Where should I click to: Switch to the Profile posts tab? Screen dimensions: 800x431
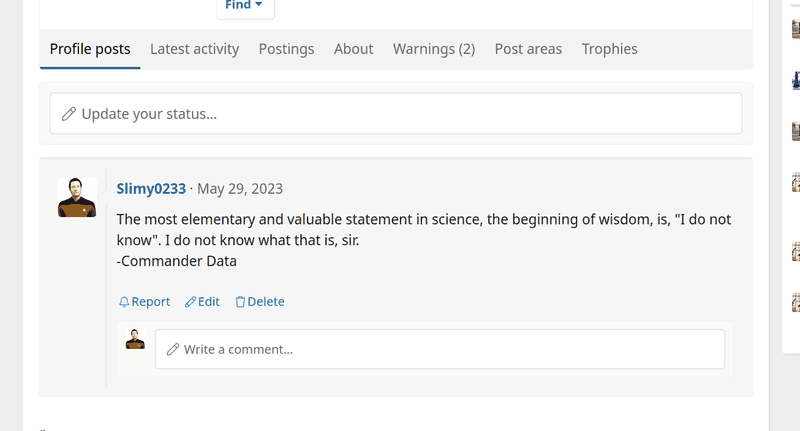point(90,49)
